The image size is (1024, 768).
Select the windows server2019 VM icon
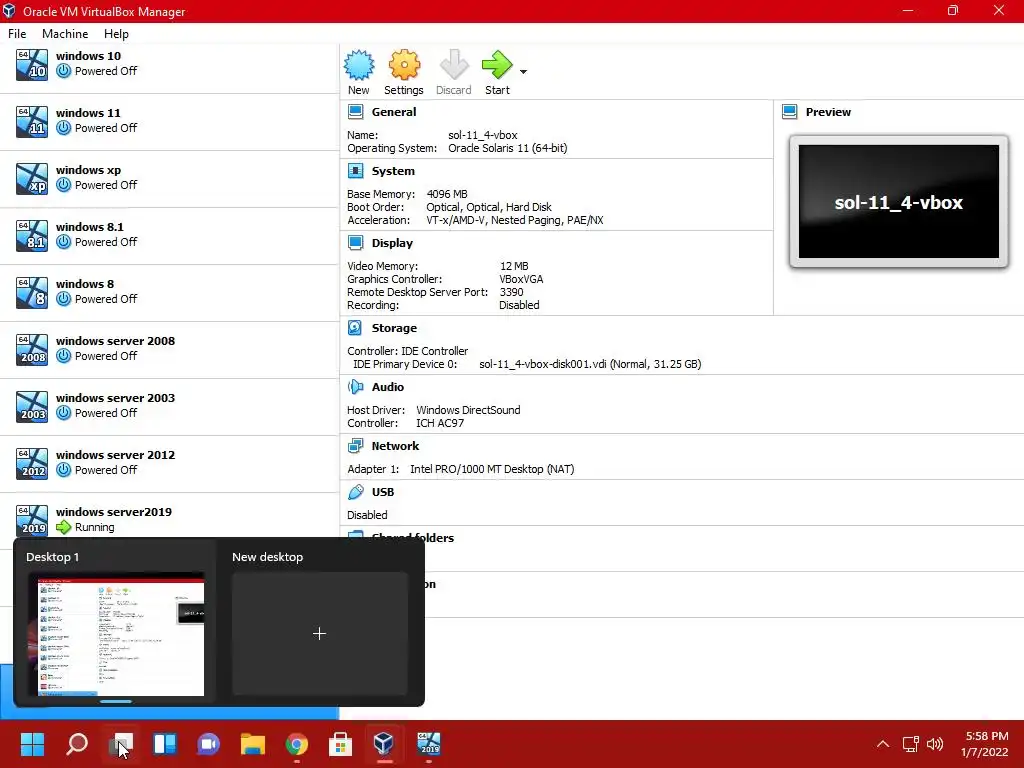coord(31,520)
